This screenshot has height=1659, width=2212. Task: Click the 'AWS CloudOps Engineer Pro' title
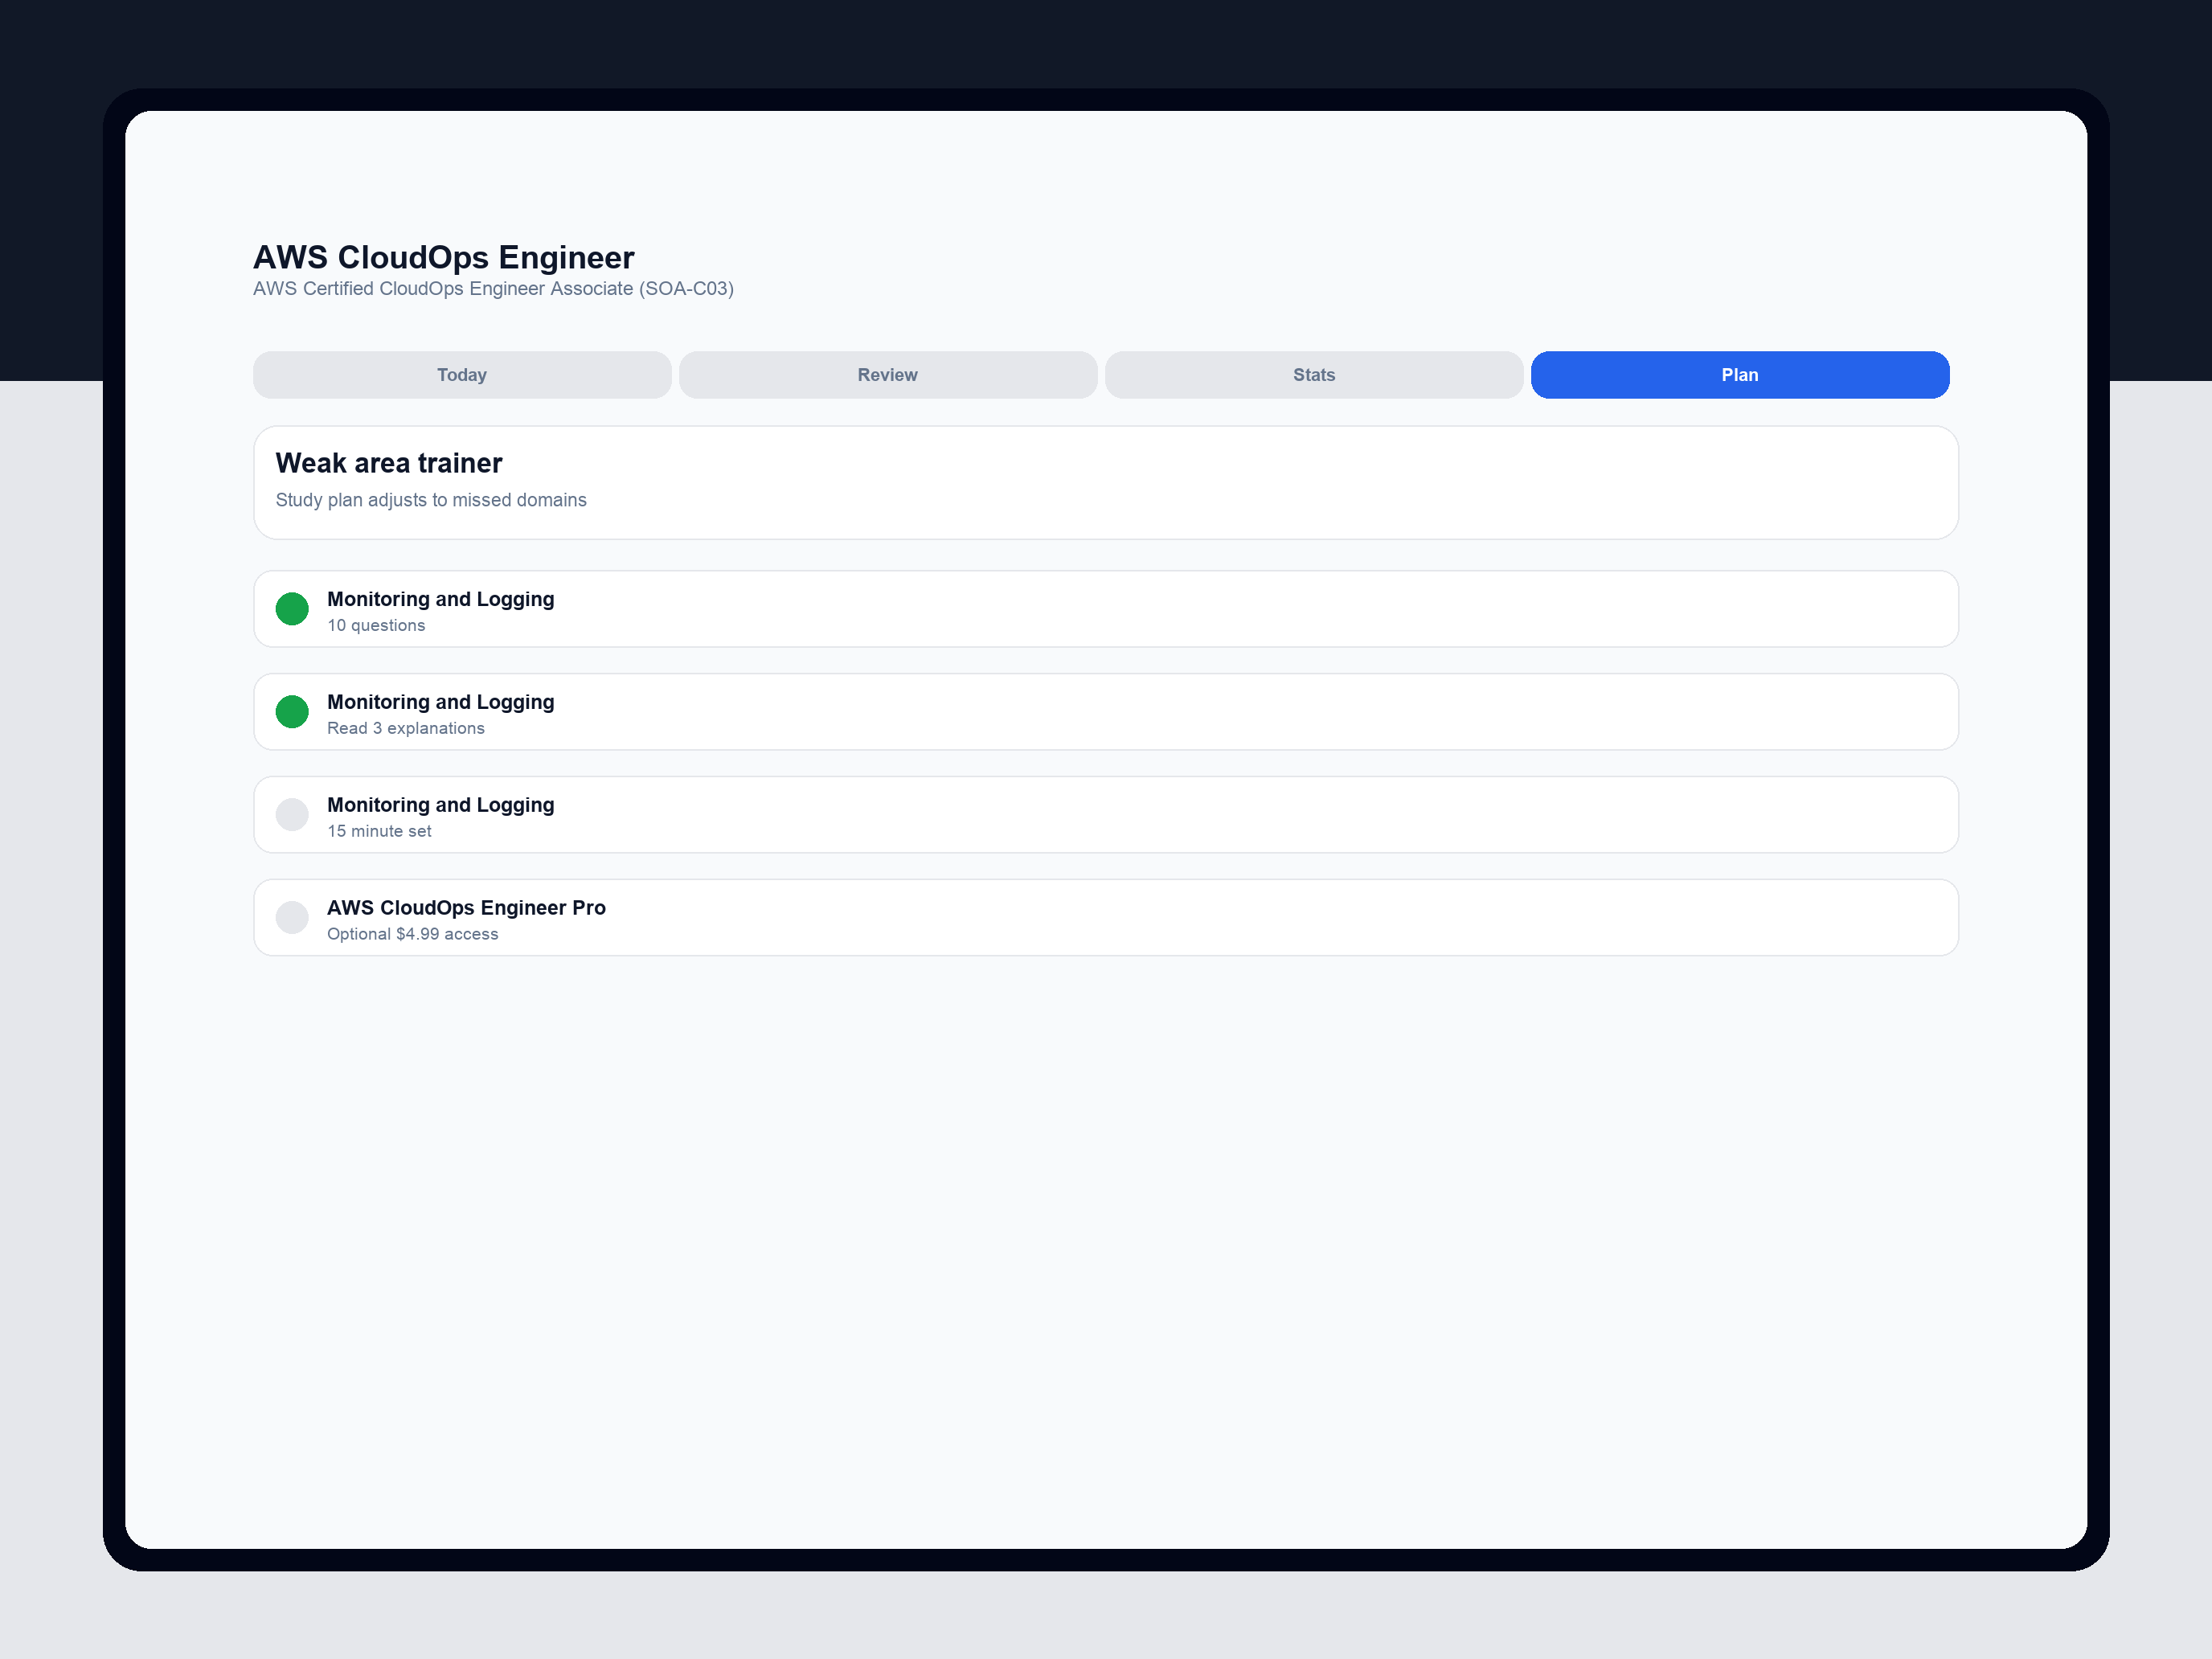(466, 908)
